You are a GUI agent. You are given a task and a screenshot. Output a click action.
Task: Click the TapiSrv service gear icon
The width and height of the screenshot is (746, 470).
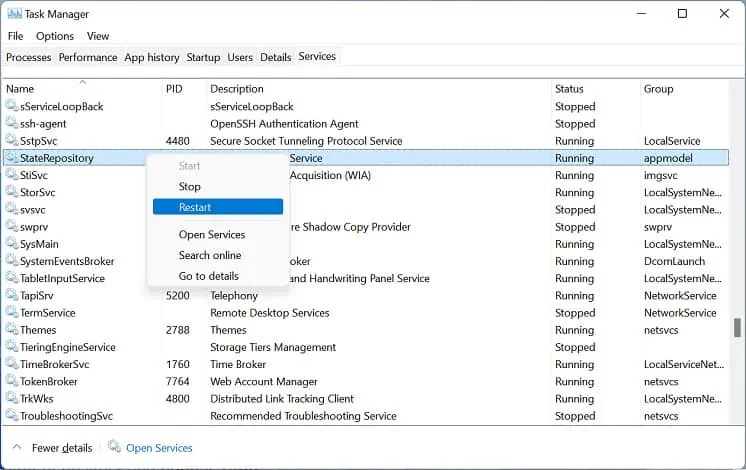[x=12, y=294]
